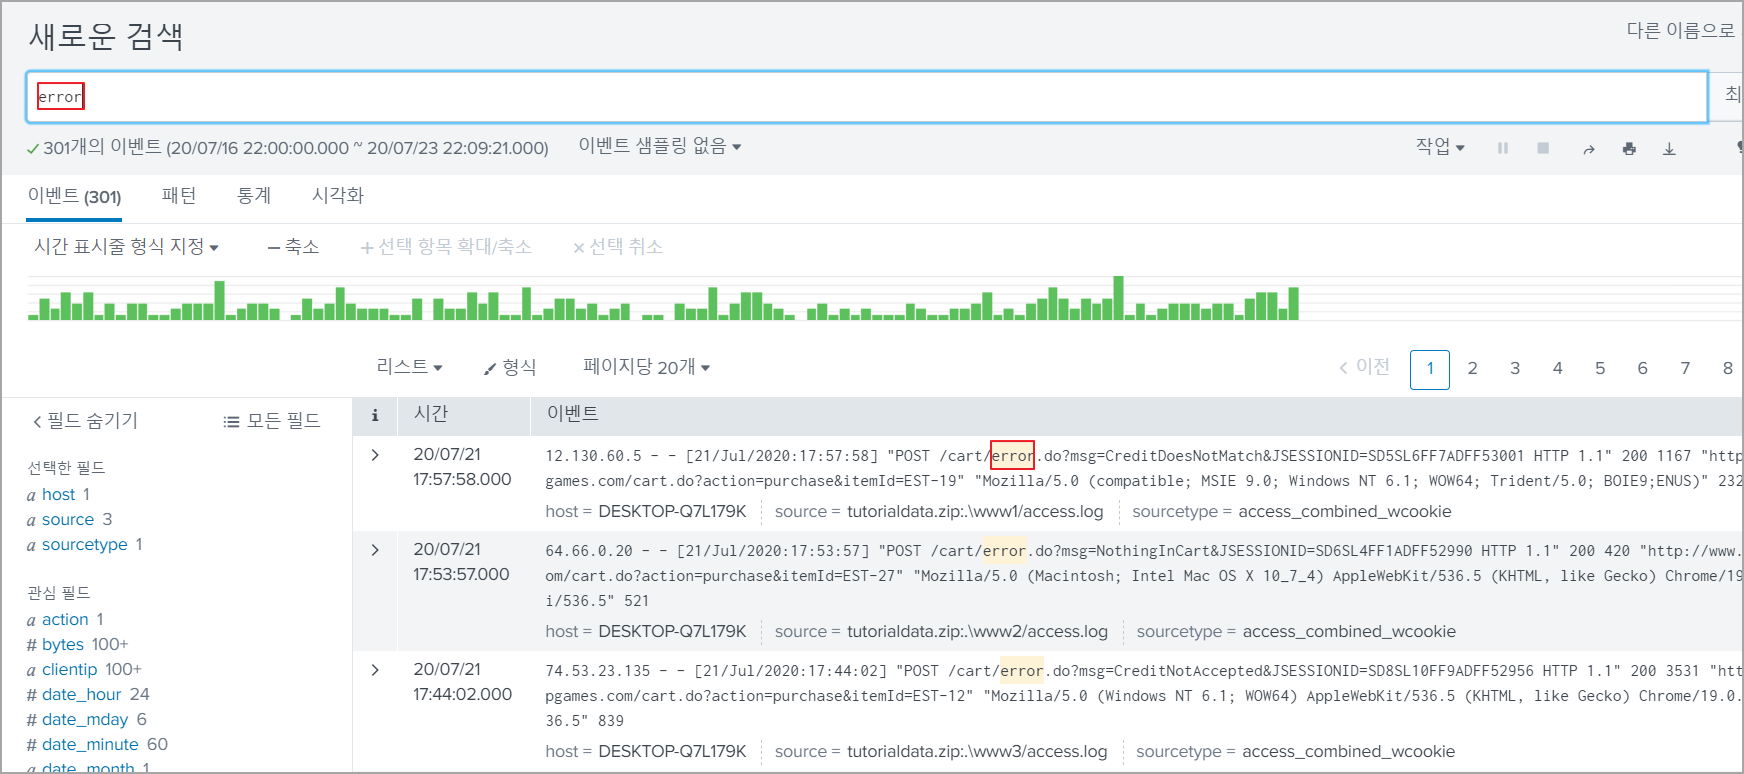
Task: Click the 20/07/21 17:57:58.000 timestamp
Action: click(x=462, y=467)
